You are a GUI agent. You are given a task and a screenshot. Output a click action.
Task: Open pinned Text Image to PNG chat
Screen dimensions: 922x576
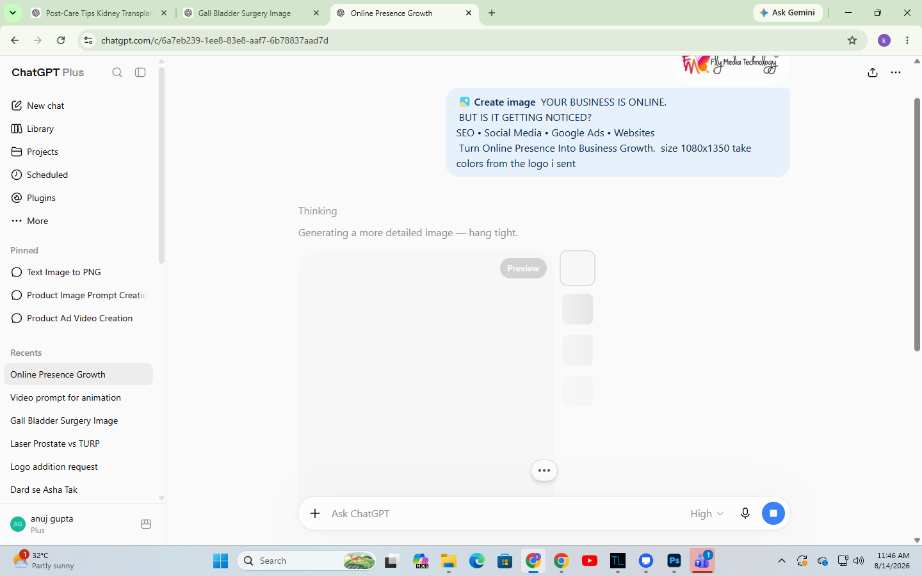pyautogui.click(x=64, y=272)
